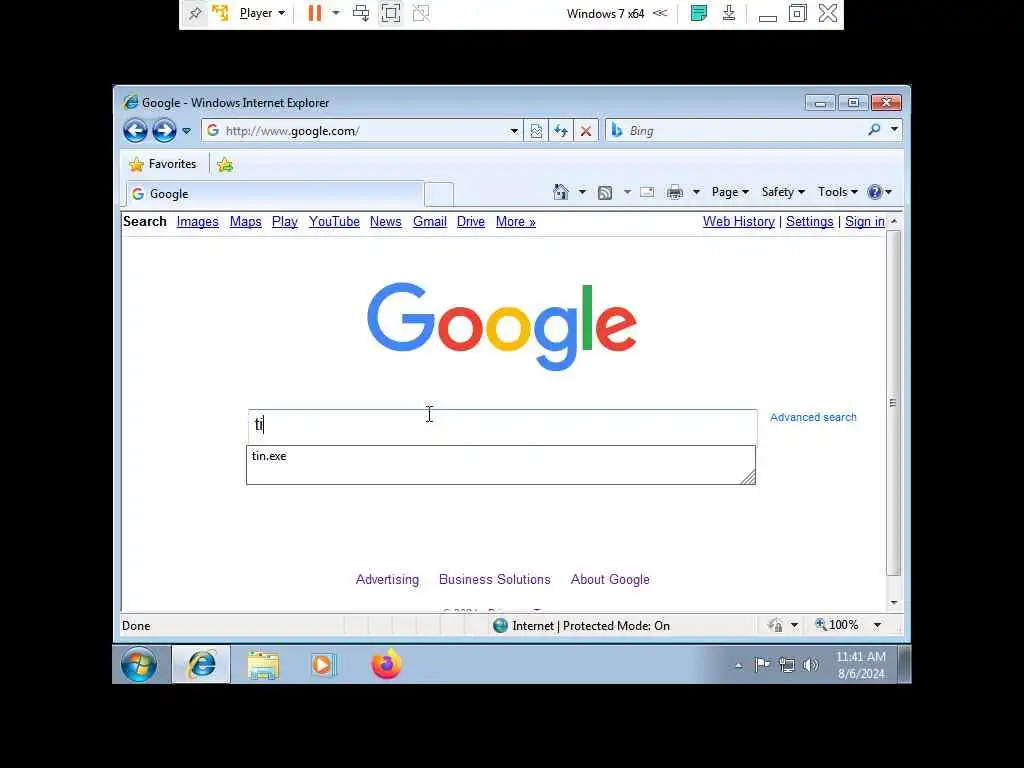Open Google Settings link

[810, 221]
